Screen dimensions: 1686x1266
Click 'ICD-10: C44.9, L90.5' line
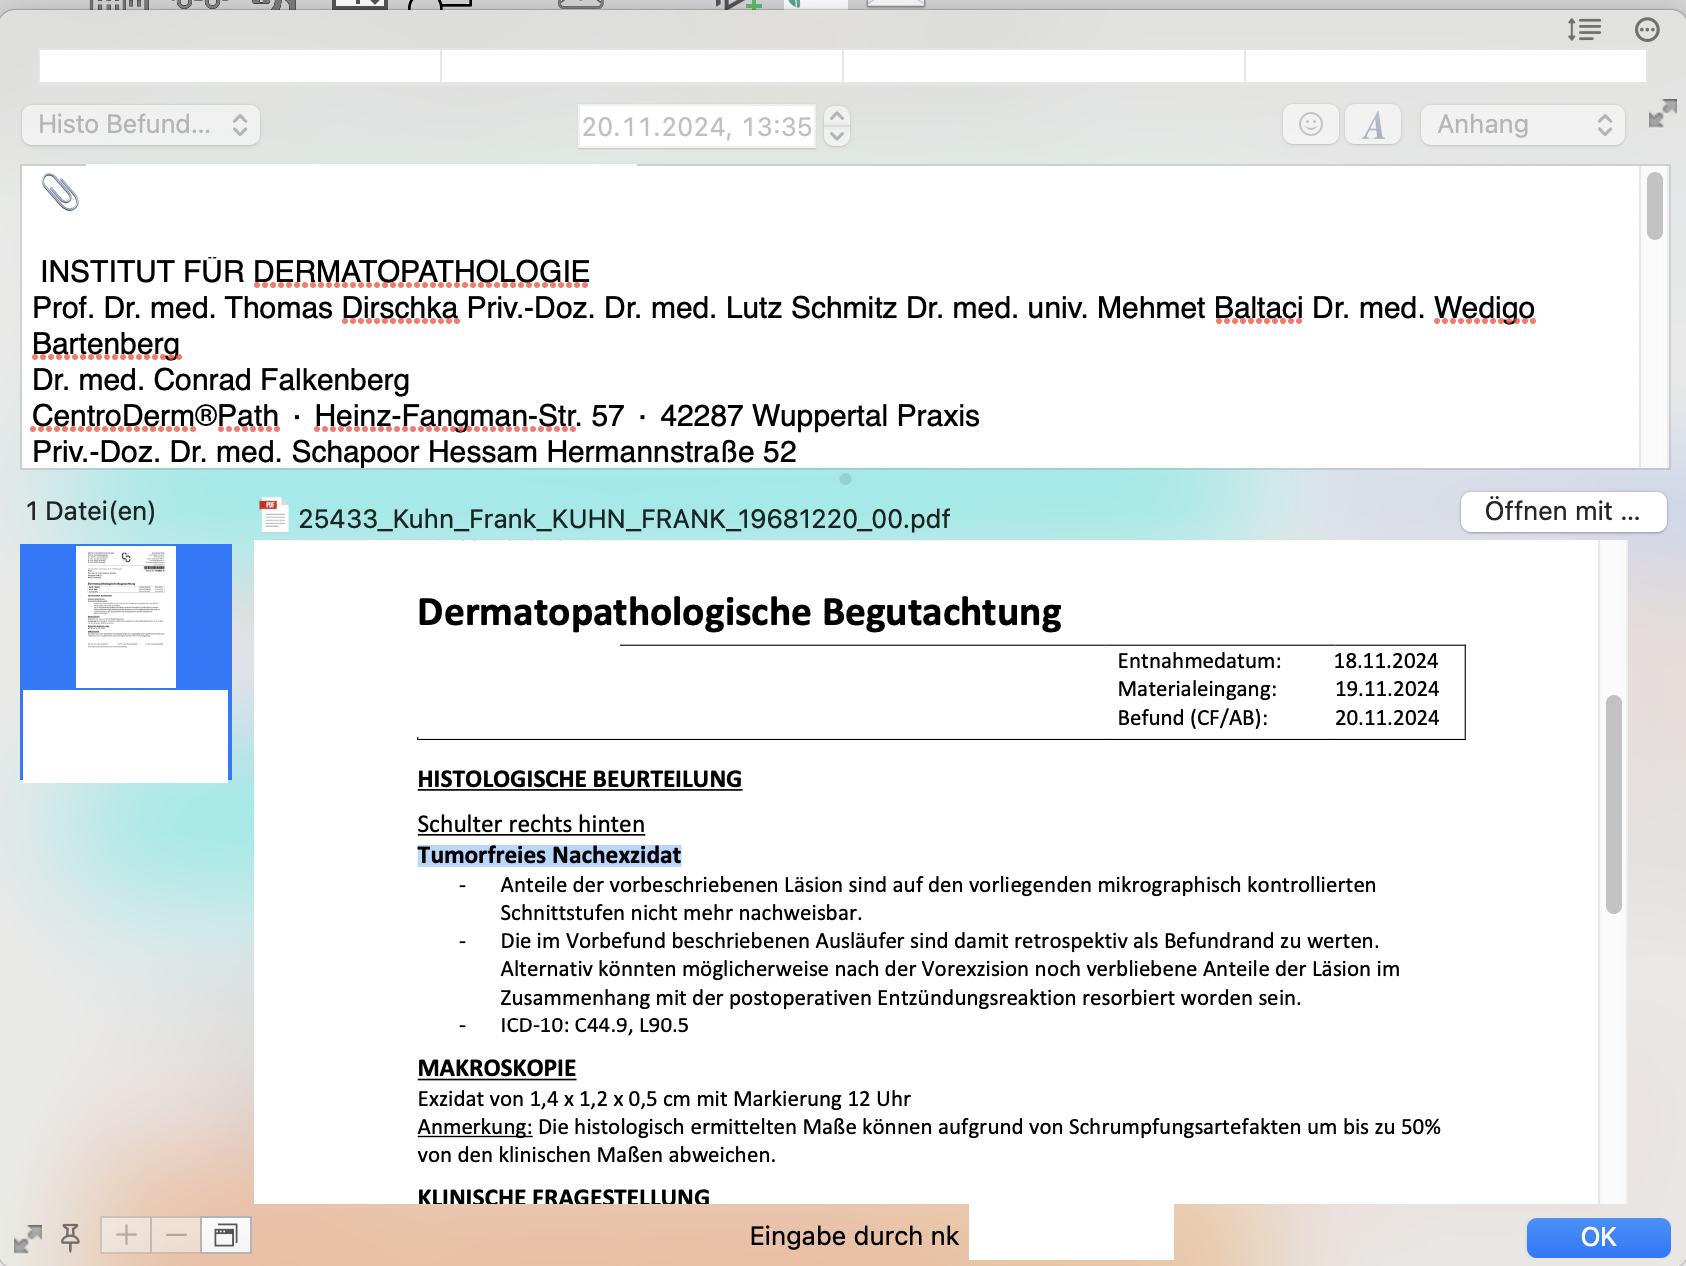594,1025
